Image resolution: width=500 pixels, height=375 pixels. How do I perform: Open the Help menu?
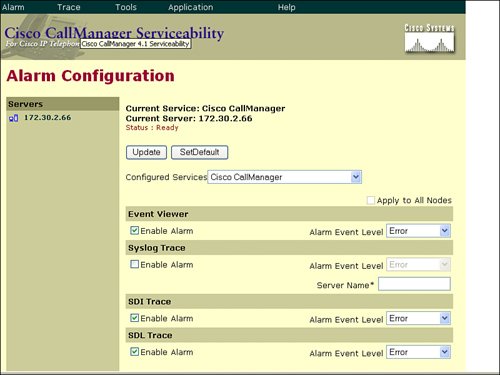287,7
